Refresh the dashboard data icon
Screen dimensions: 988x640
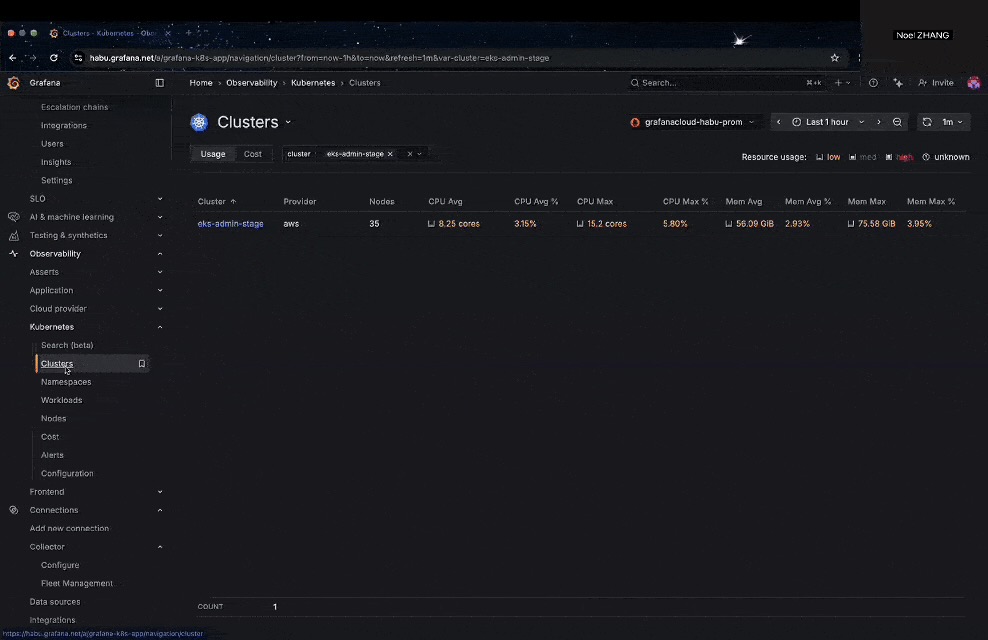coord(927,122)
